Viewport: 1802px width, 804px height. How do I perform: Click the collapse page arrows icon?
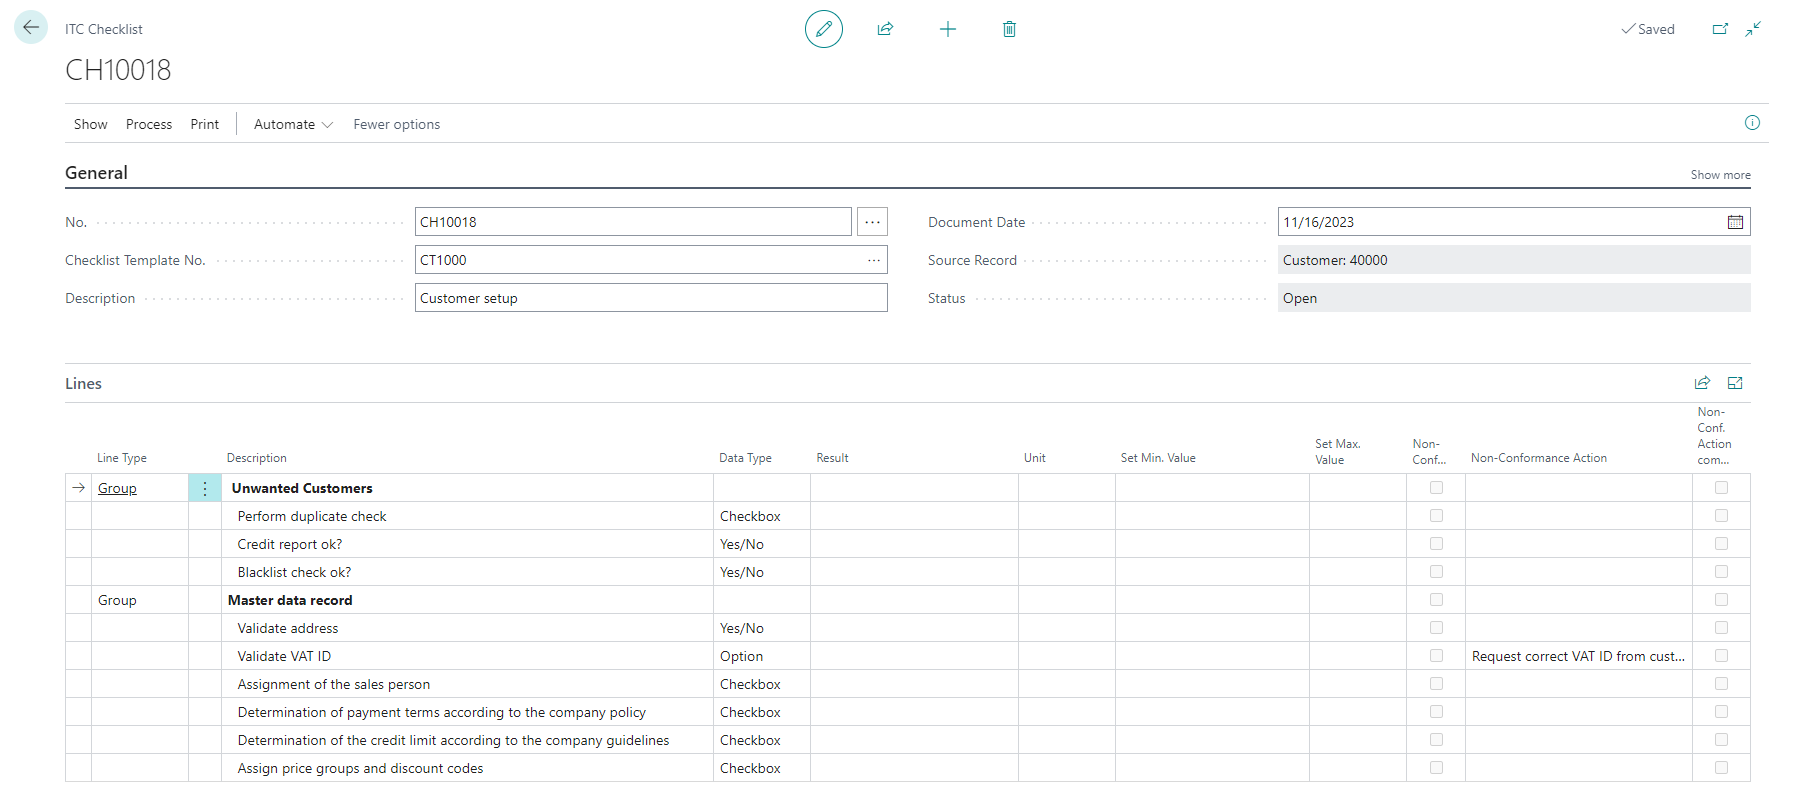coord(1753,29)
